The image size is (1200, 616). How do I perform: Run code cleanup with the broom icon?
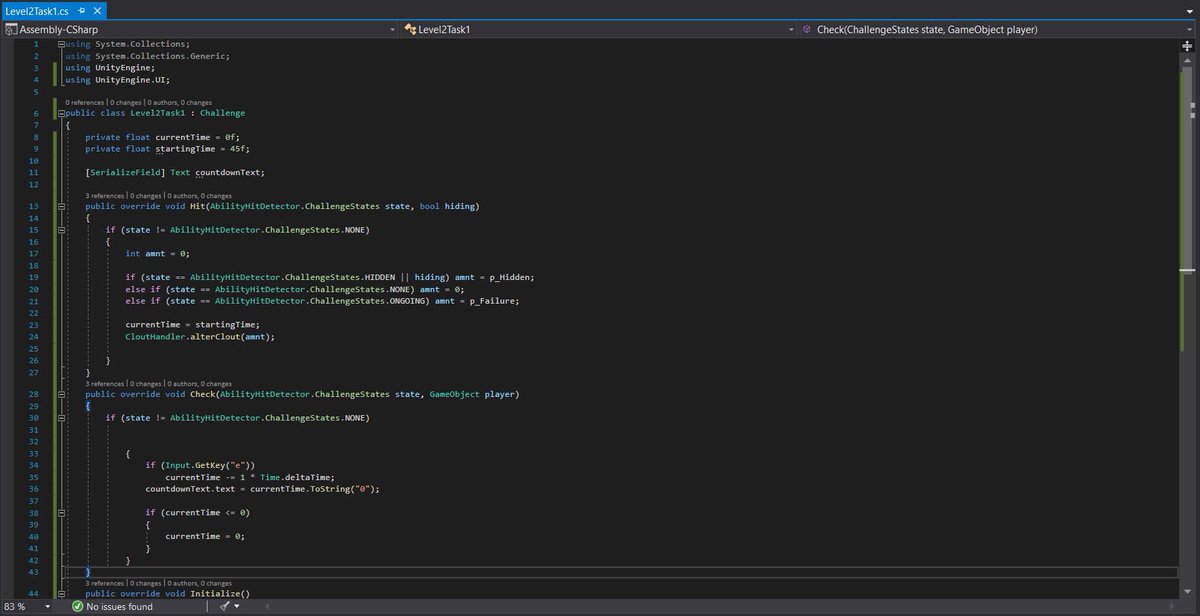click(x=224, y=607)
